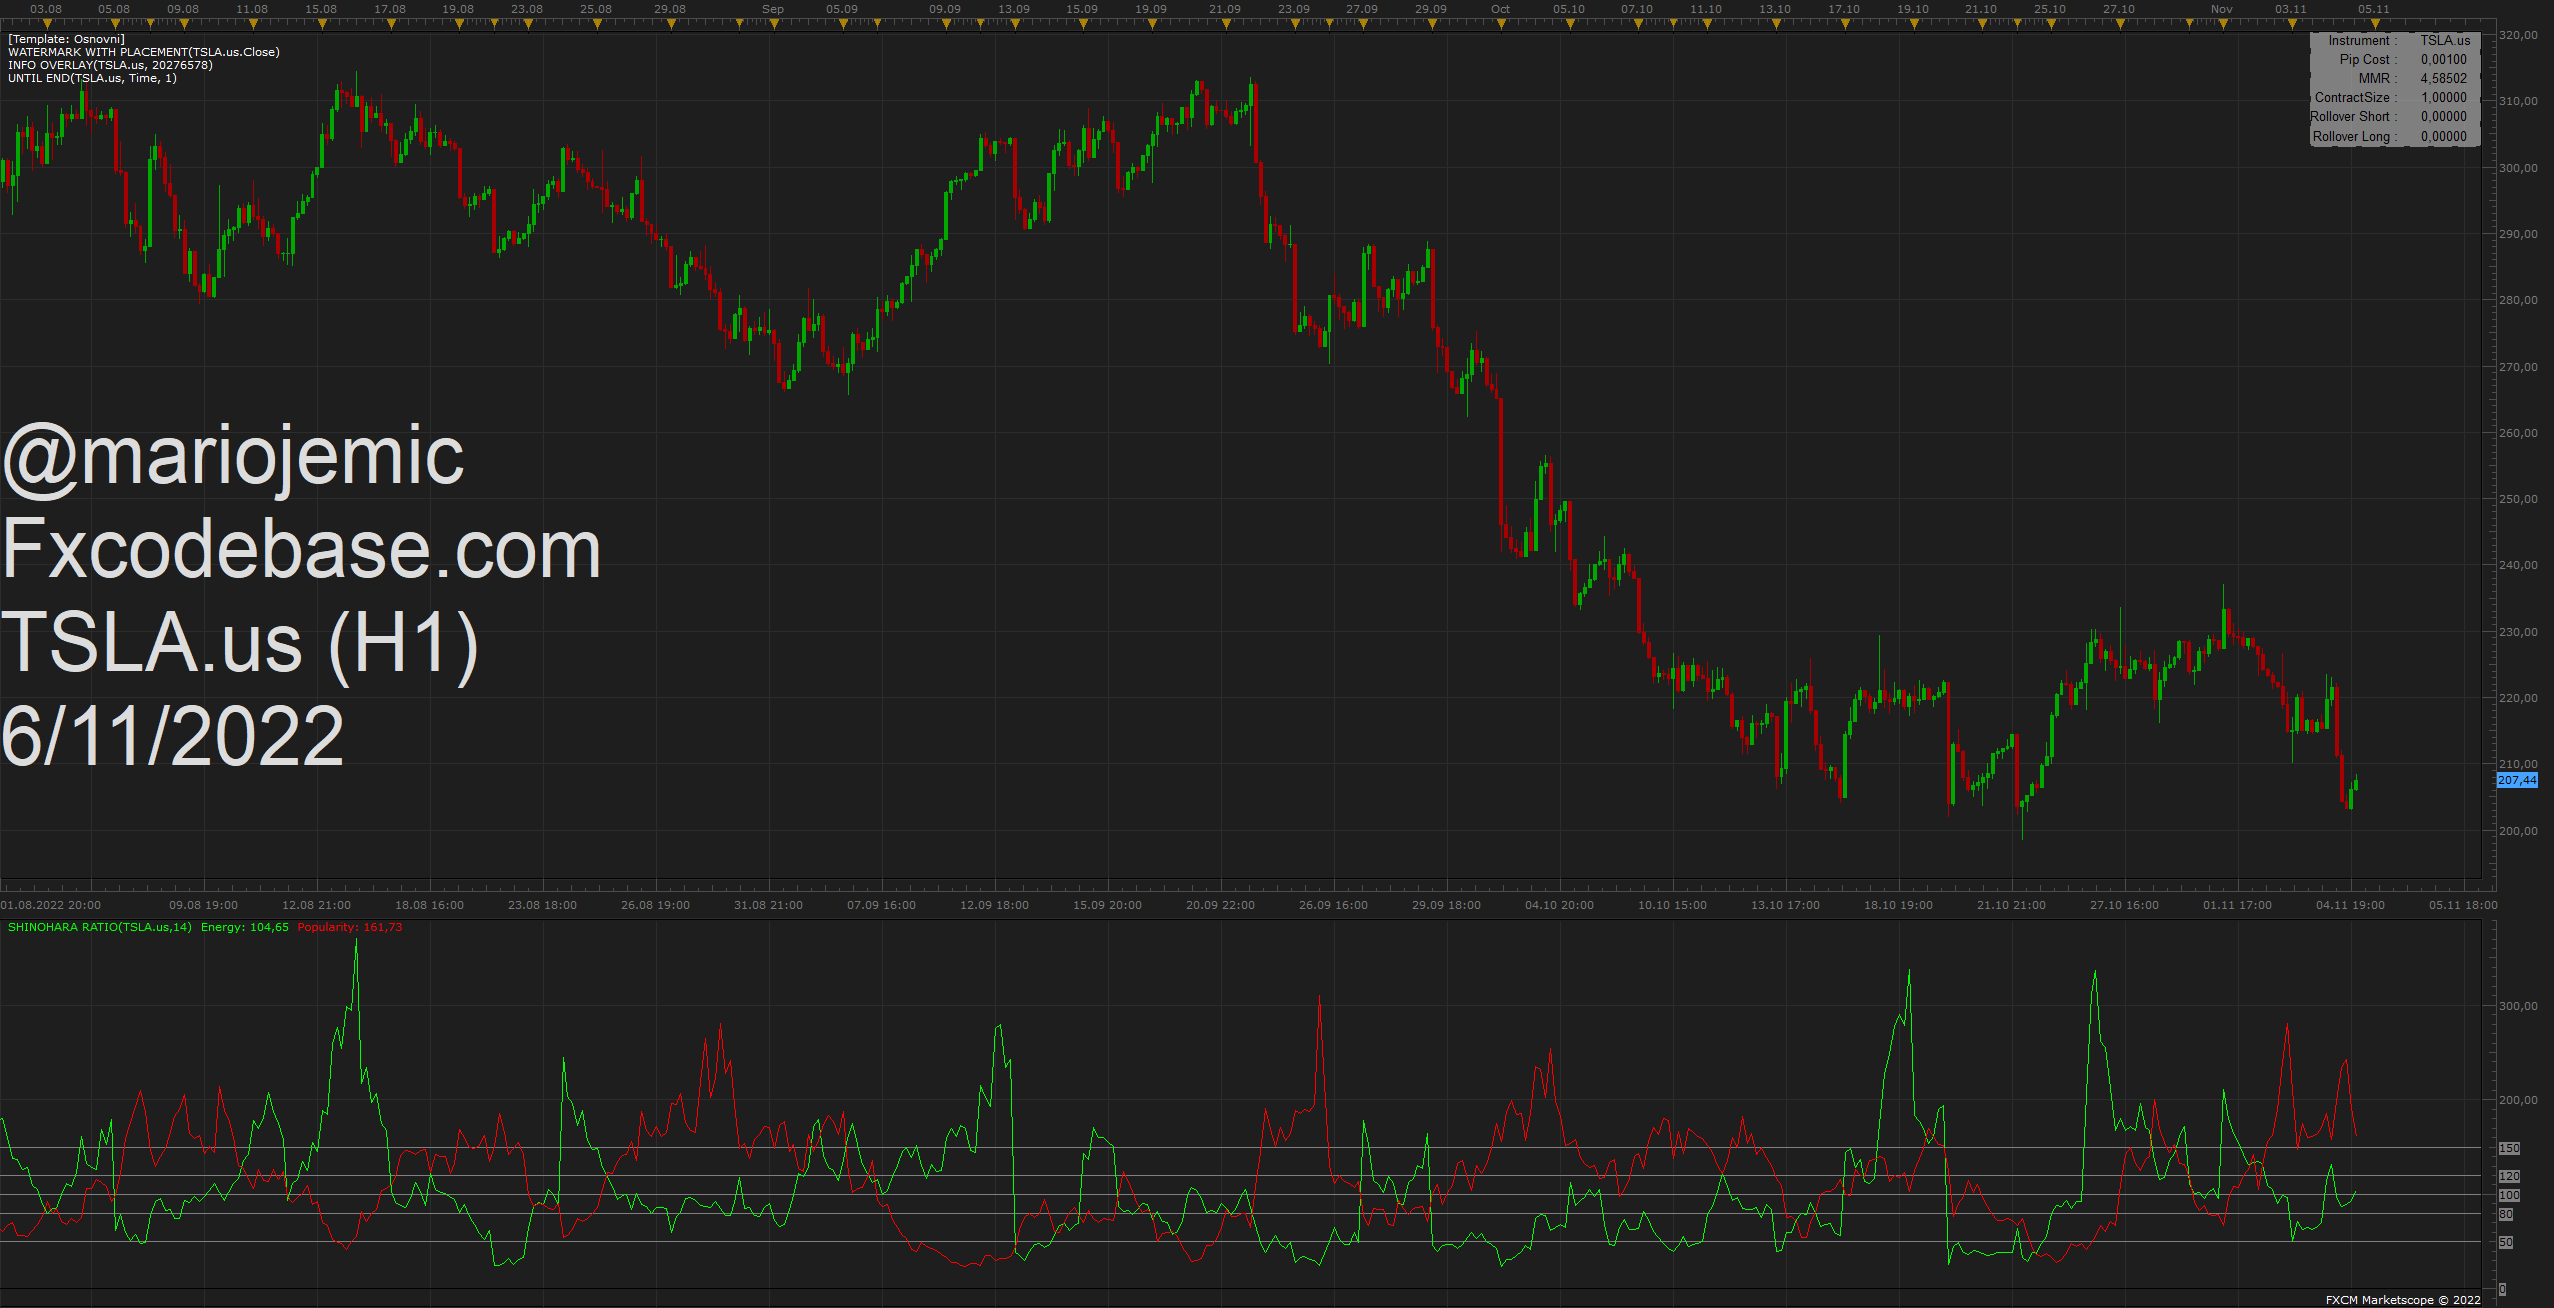
Task: Click the 50 level label on indicator axis
Action: pyautogui.click(x=2506, y=1242)
